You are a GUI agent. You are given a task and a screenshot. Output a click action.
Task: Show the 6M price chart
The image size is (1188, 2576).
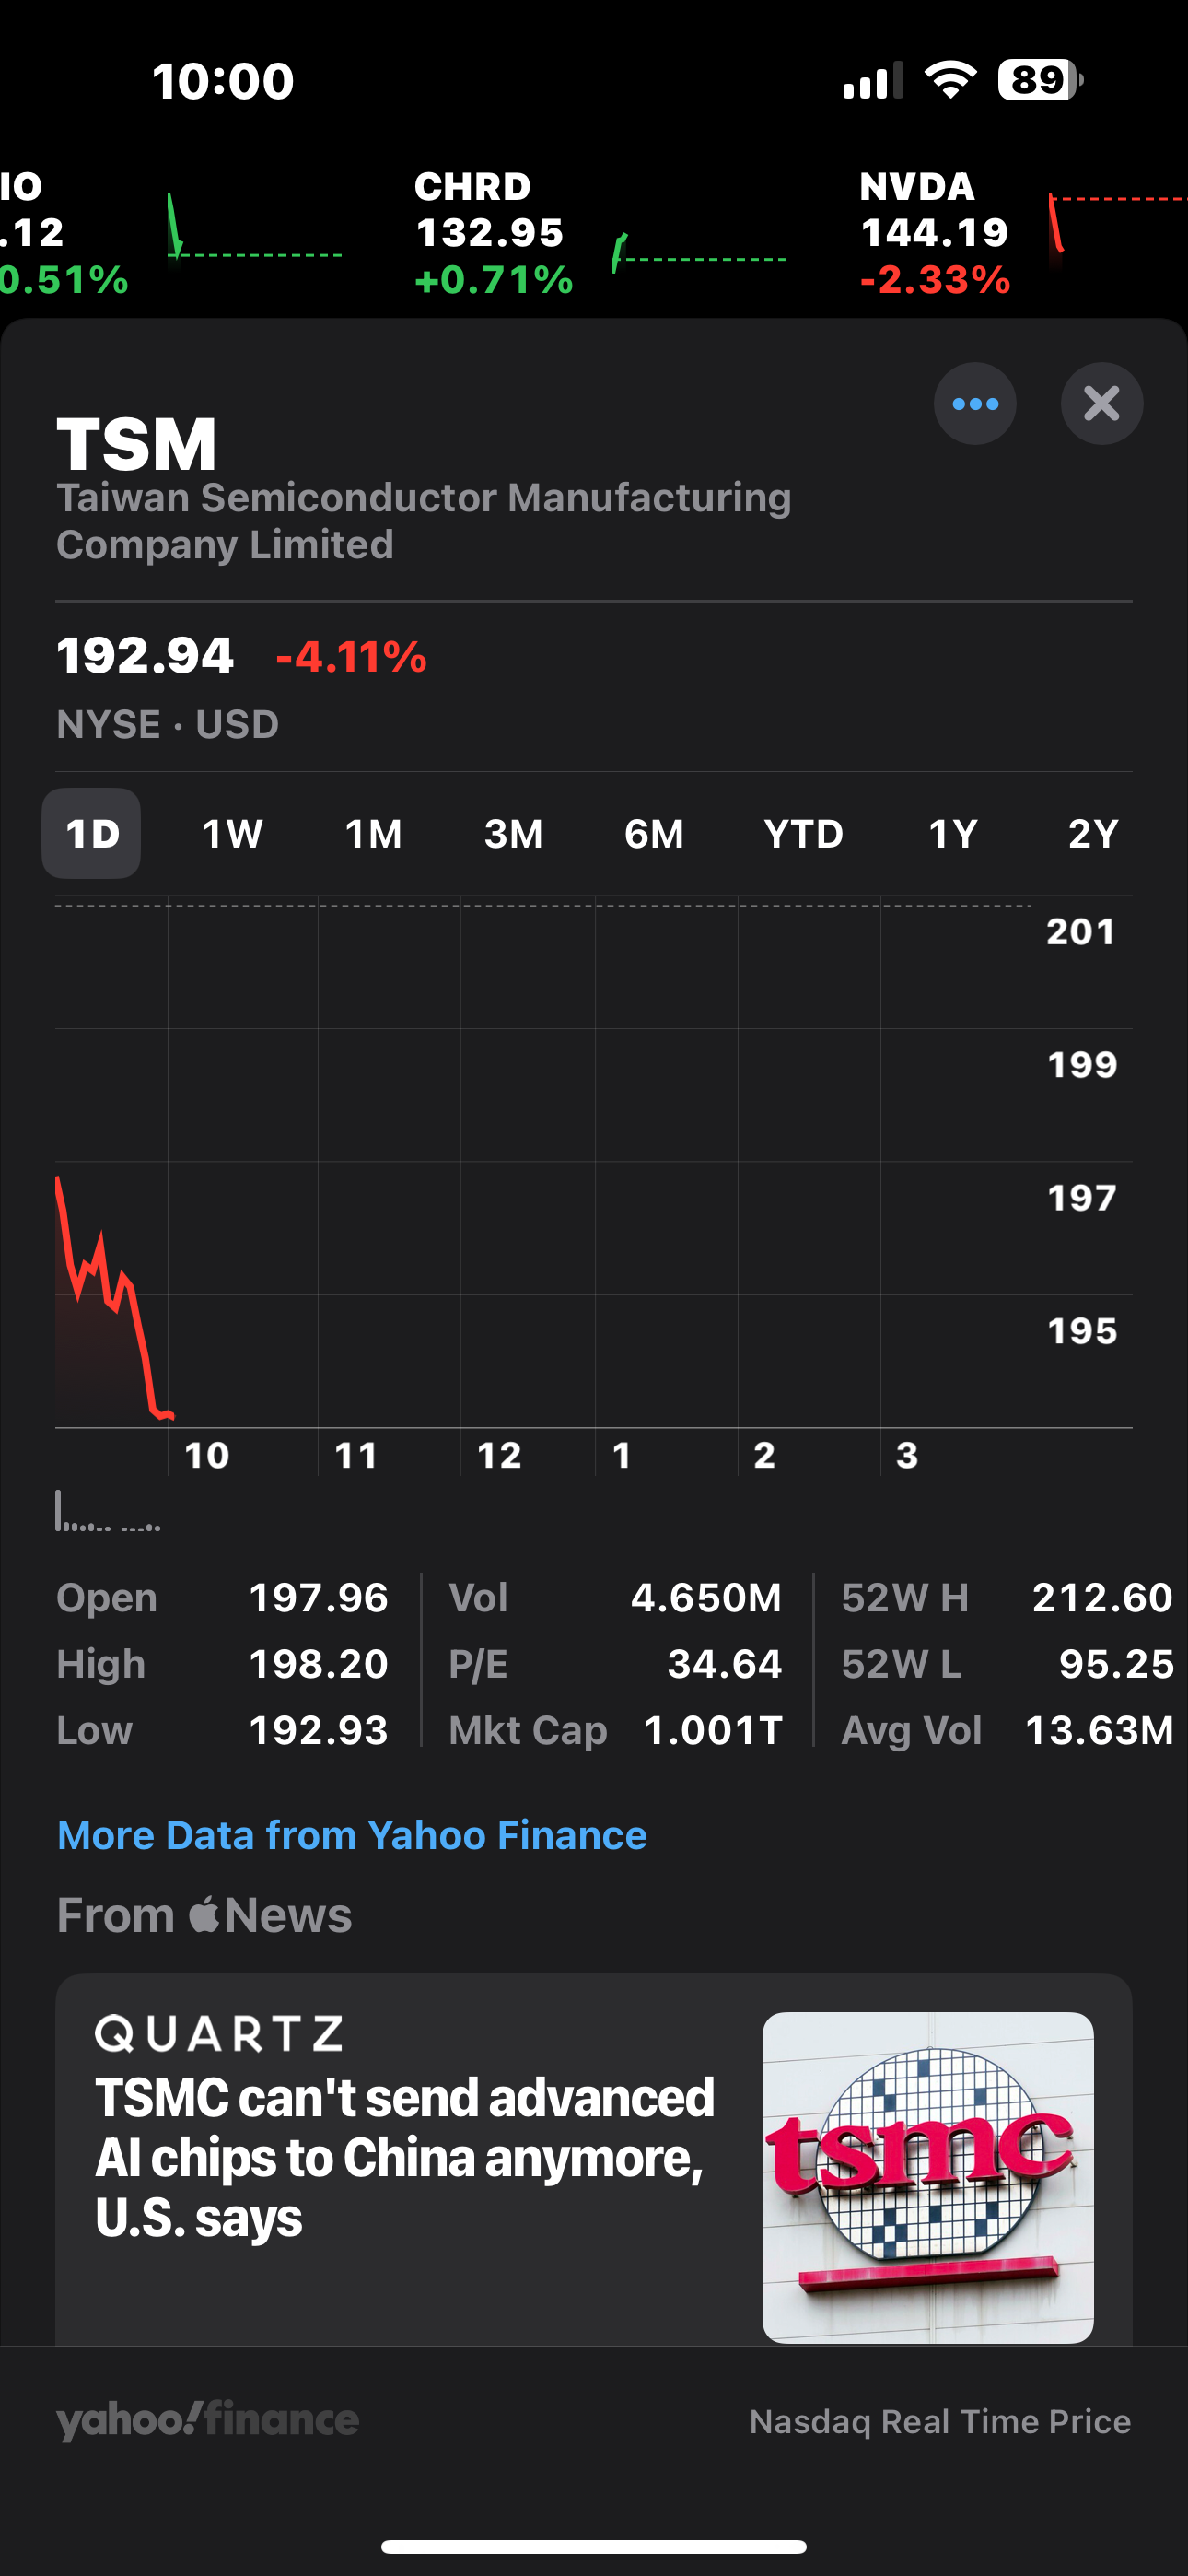(654, 834)
